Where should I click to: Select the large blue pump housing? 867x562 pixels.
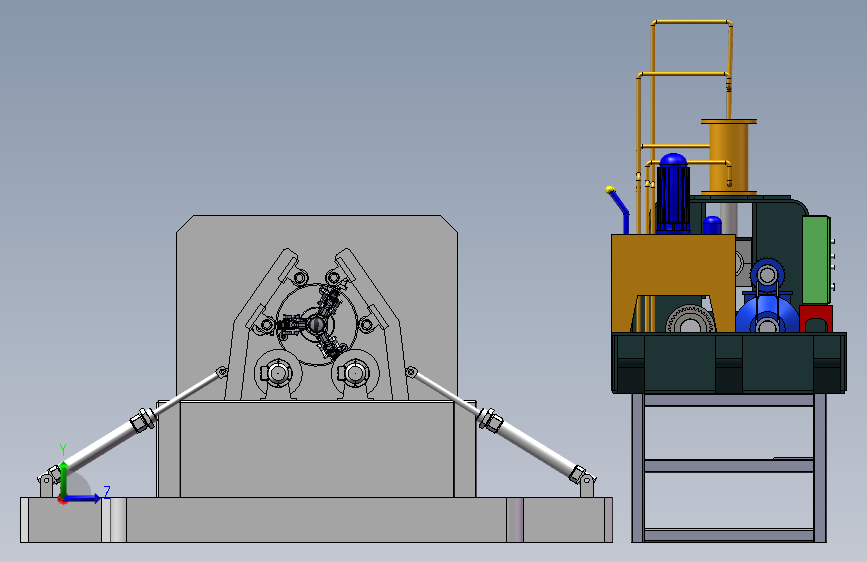767,316
